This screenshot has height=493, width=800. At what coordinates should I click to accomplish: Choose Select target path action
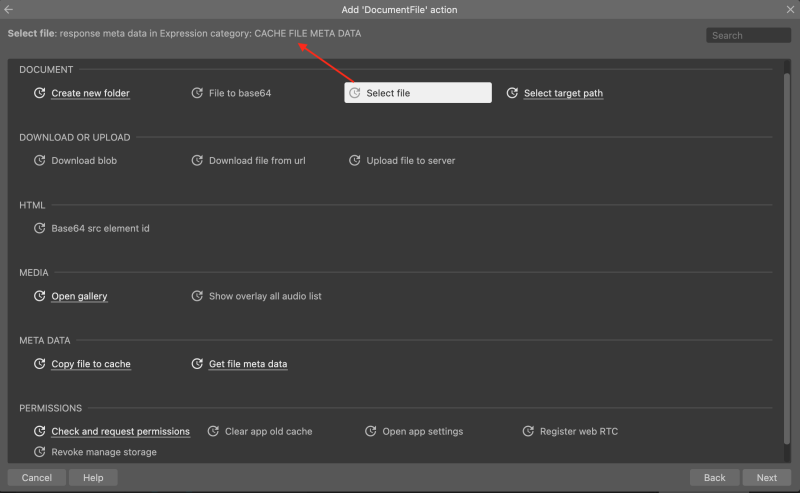pyautogui.click(x=563, y=93)
